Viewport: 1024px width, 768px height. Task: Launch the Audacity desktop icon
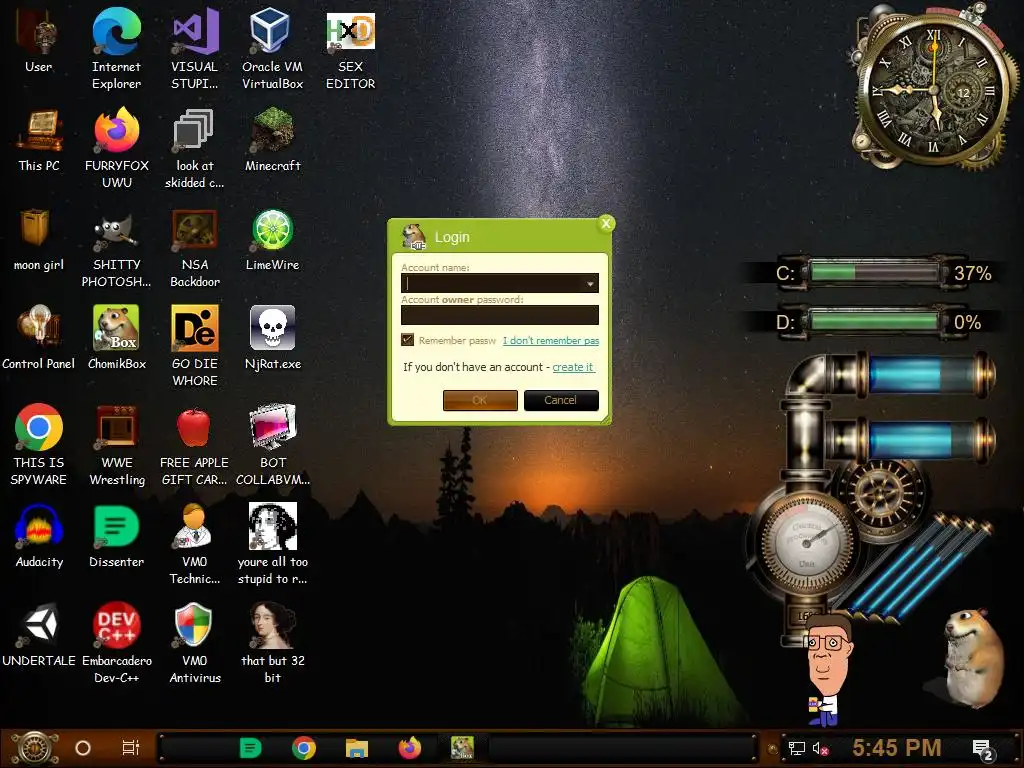tap(39, 536)
